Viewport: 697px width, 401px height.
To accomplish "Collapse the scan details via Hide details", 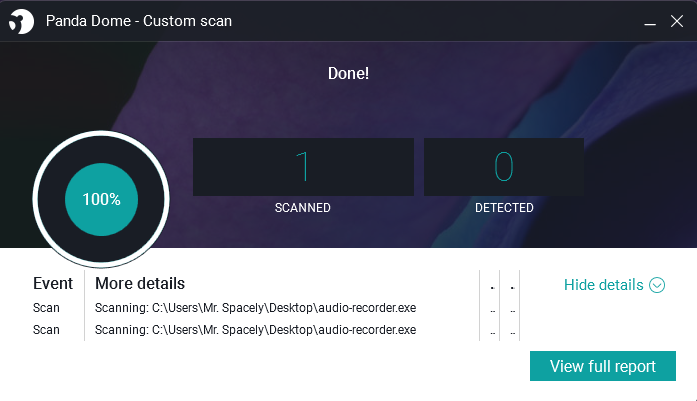I will click(604, 285).
